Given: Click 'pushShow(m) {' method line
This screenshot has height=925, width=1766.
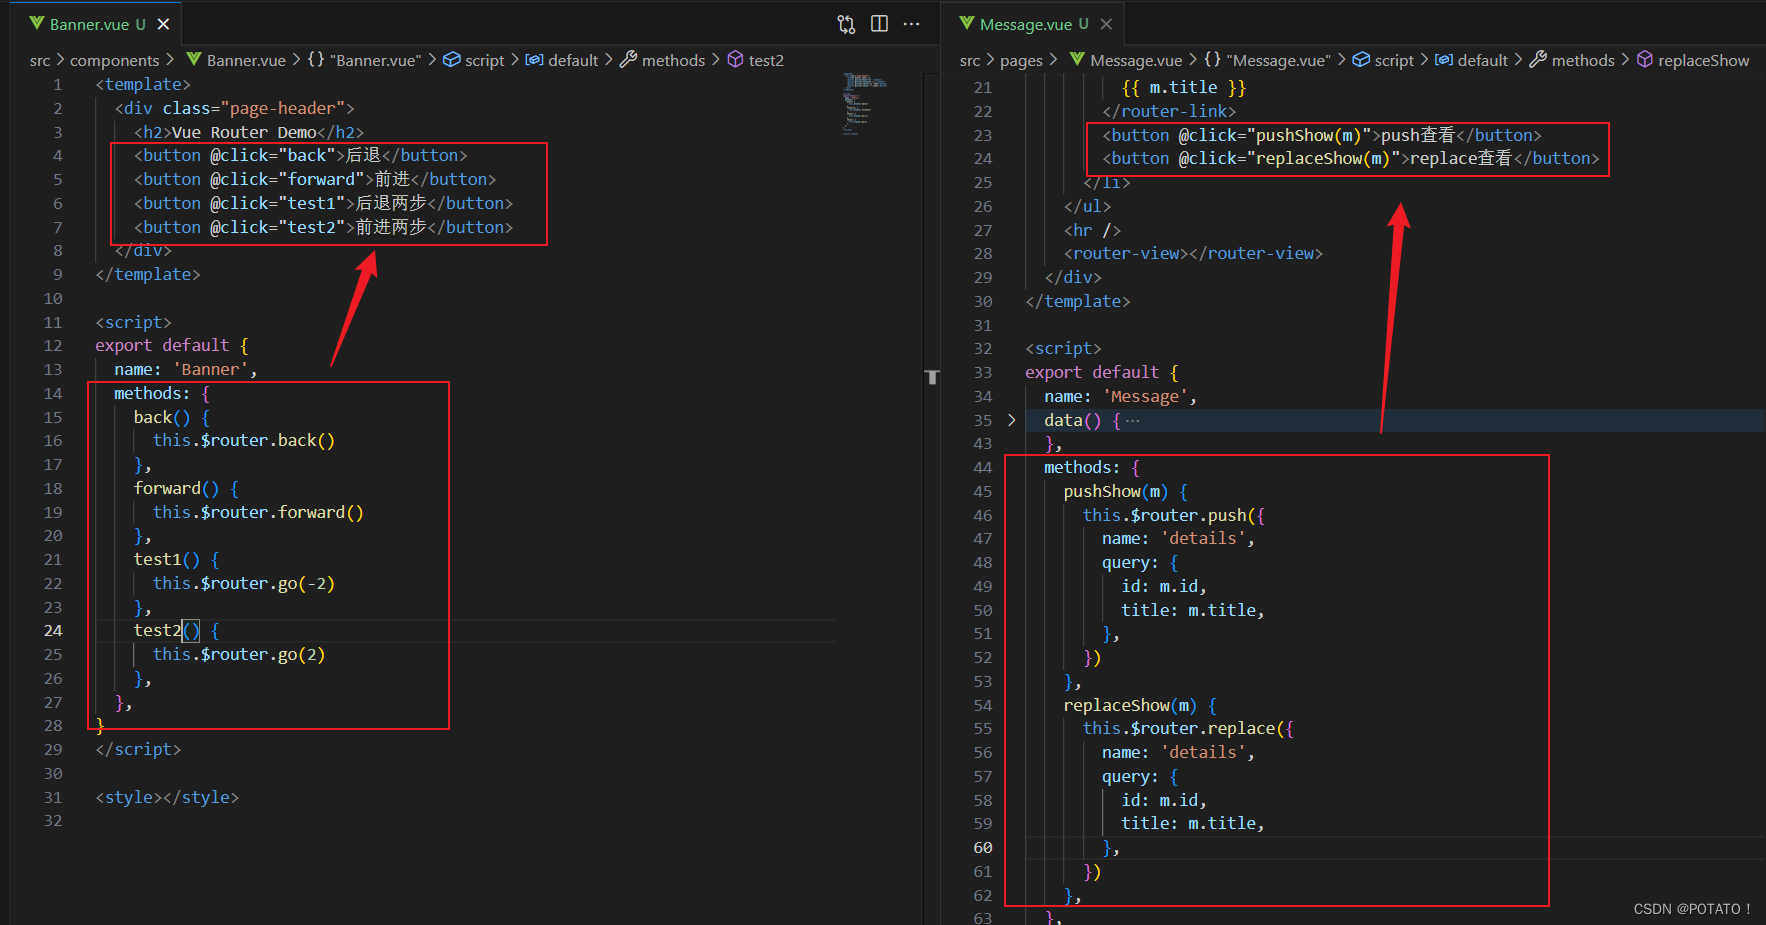Looking at the screenshot, I should [x=1125, y=491].
